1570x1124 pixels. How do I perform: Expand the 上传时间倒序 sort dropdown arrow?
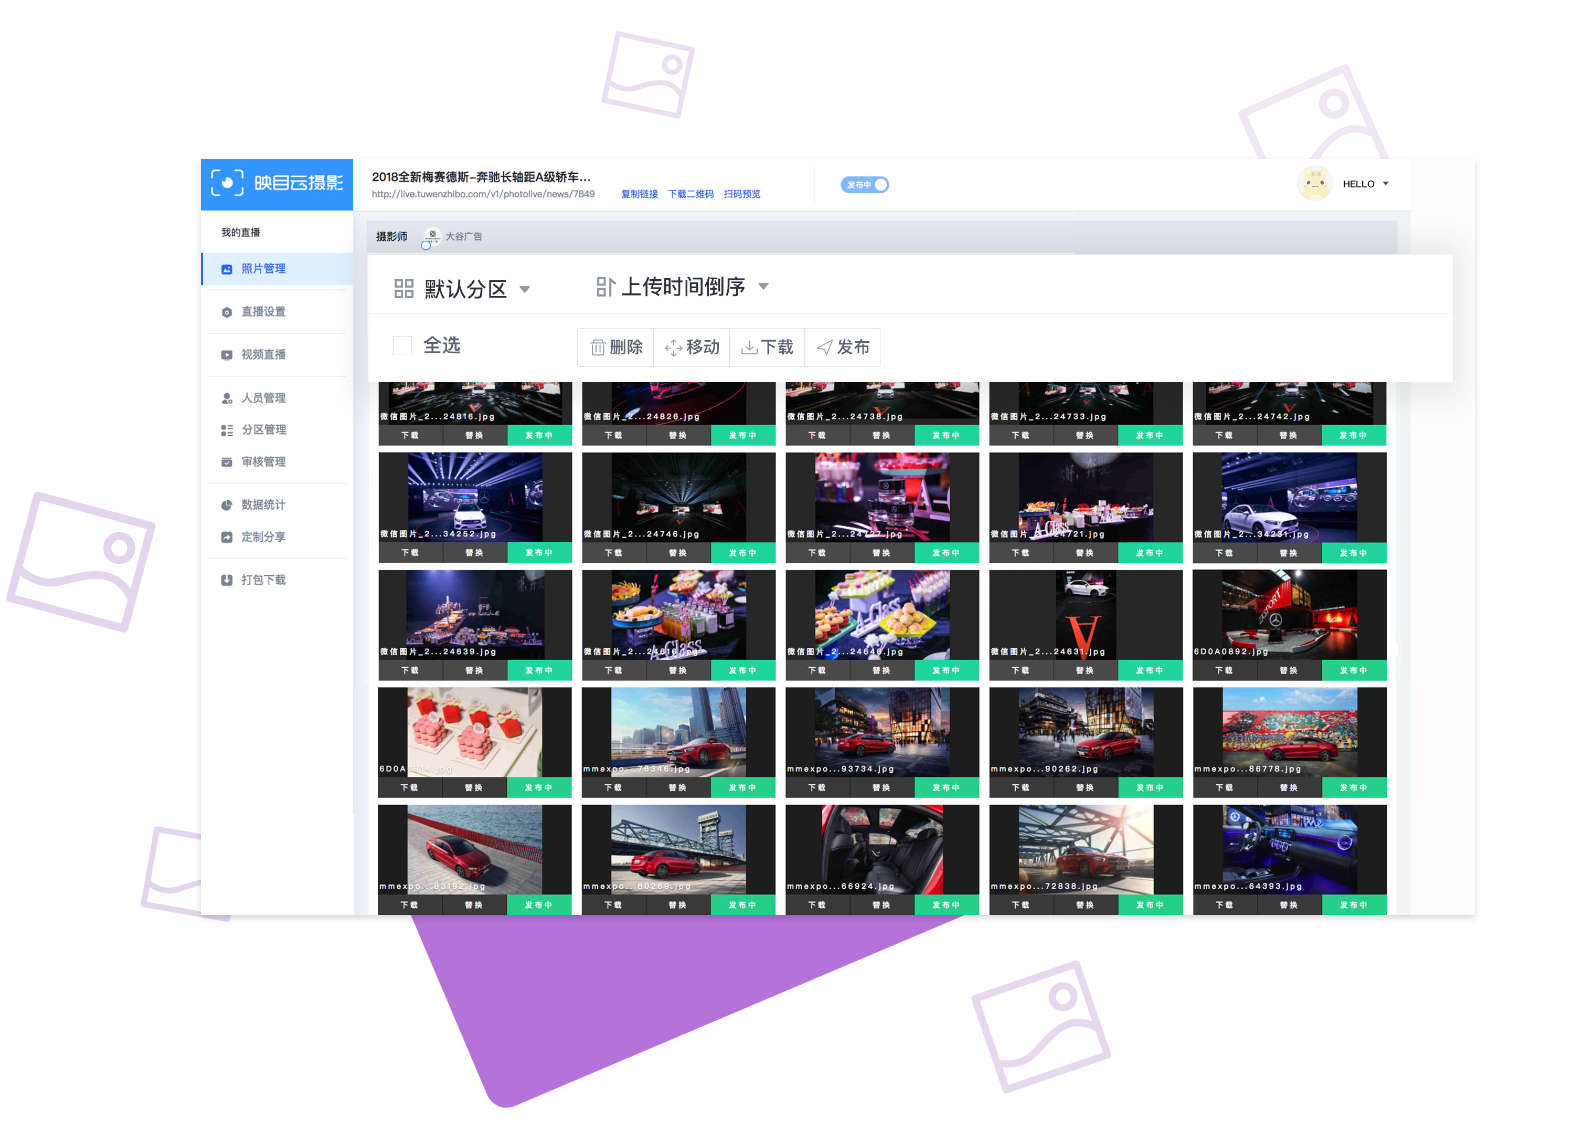coord(764,287)
